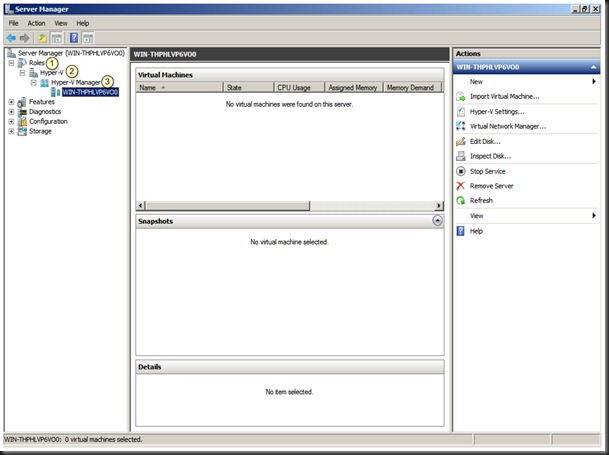609x455 pixels.
Task: Click the Inspect Disk icon
Action: pyautogui.click(x=461, y=156)
